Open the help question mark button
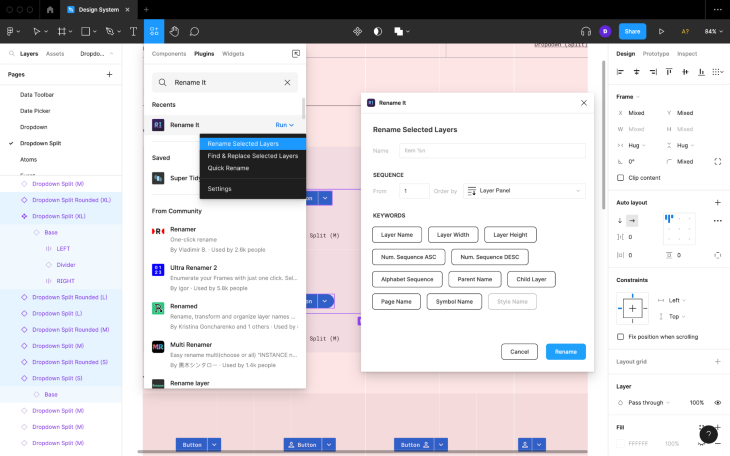 (708, 435)
